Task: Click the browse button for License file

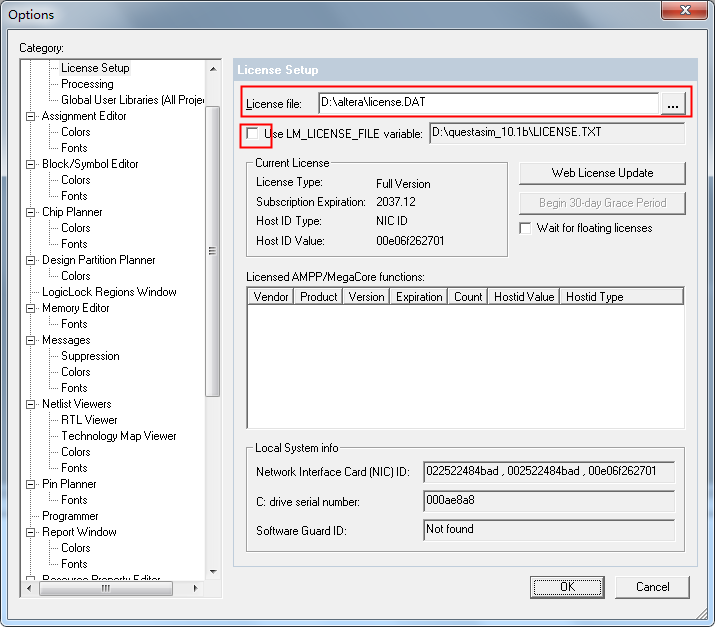Action: [x=672, y=103]
